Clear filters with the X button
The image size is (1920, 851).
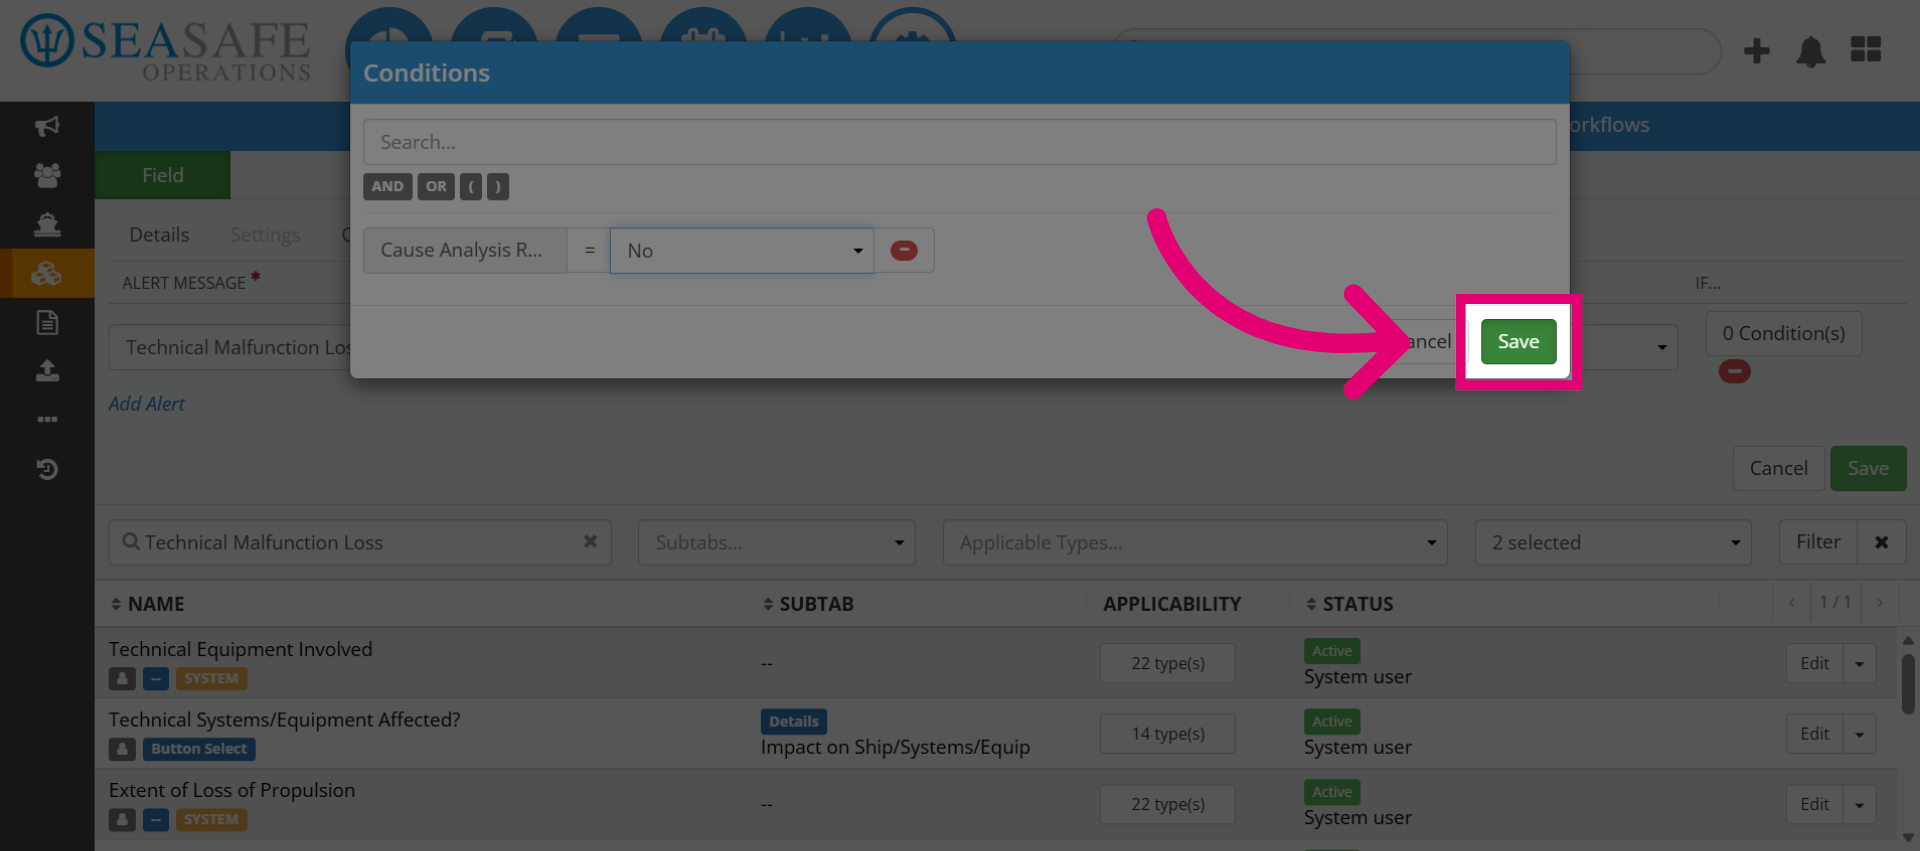[1881, 542]
